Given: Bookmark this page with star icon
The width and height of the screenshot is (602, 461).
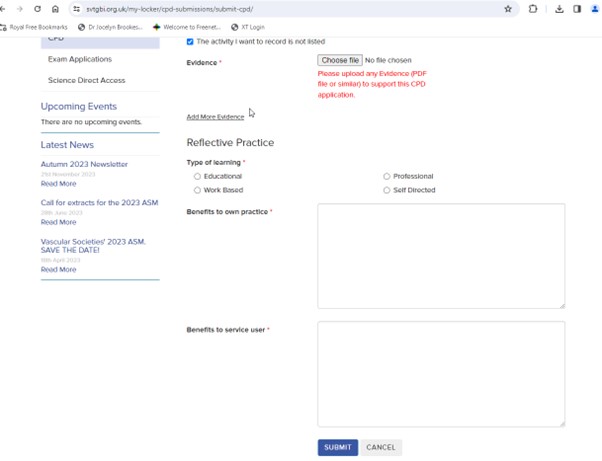Looking at the screenshot, I should (508, 9).
